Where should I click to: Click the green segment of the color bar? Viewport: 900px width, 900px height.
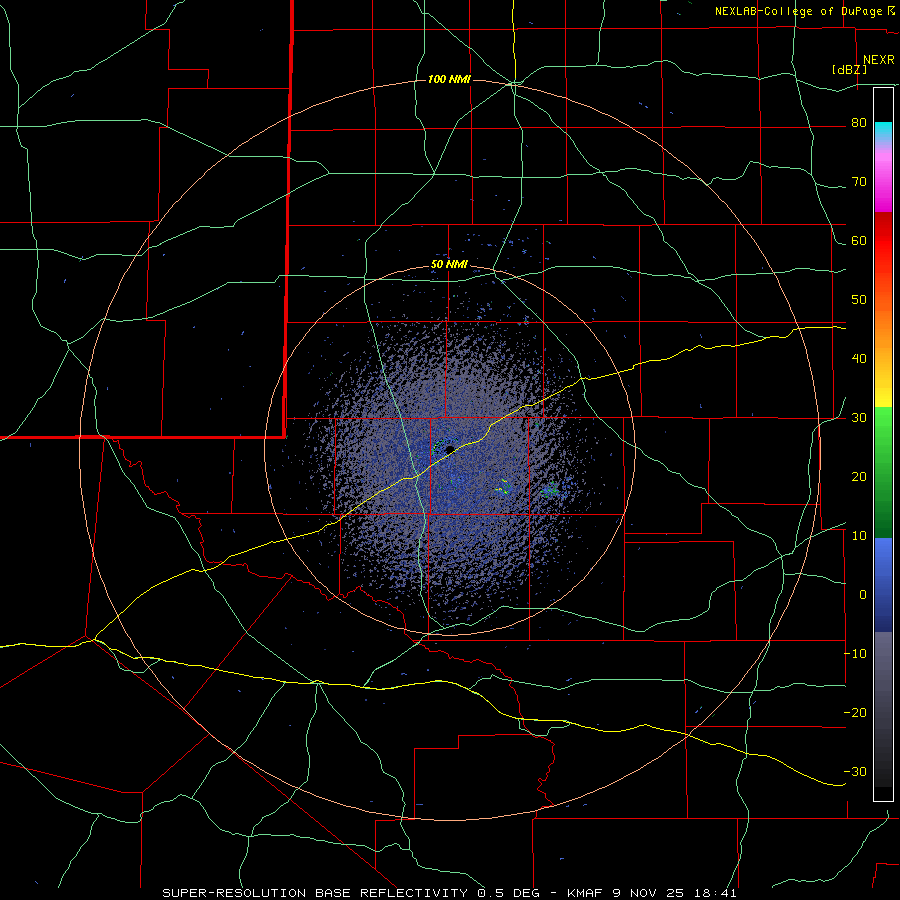[x=883, y=472]
